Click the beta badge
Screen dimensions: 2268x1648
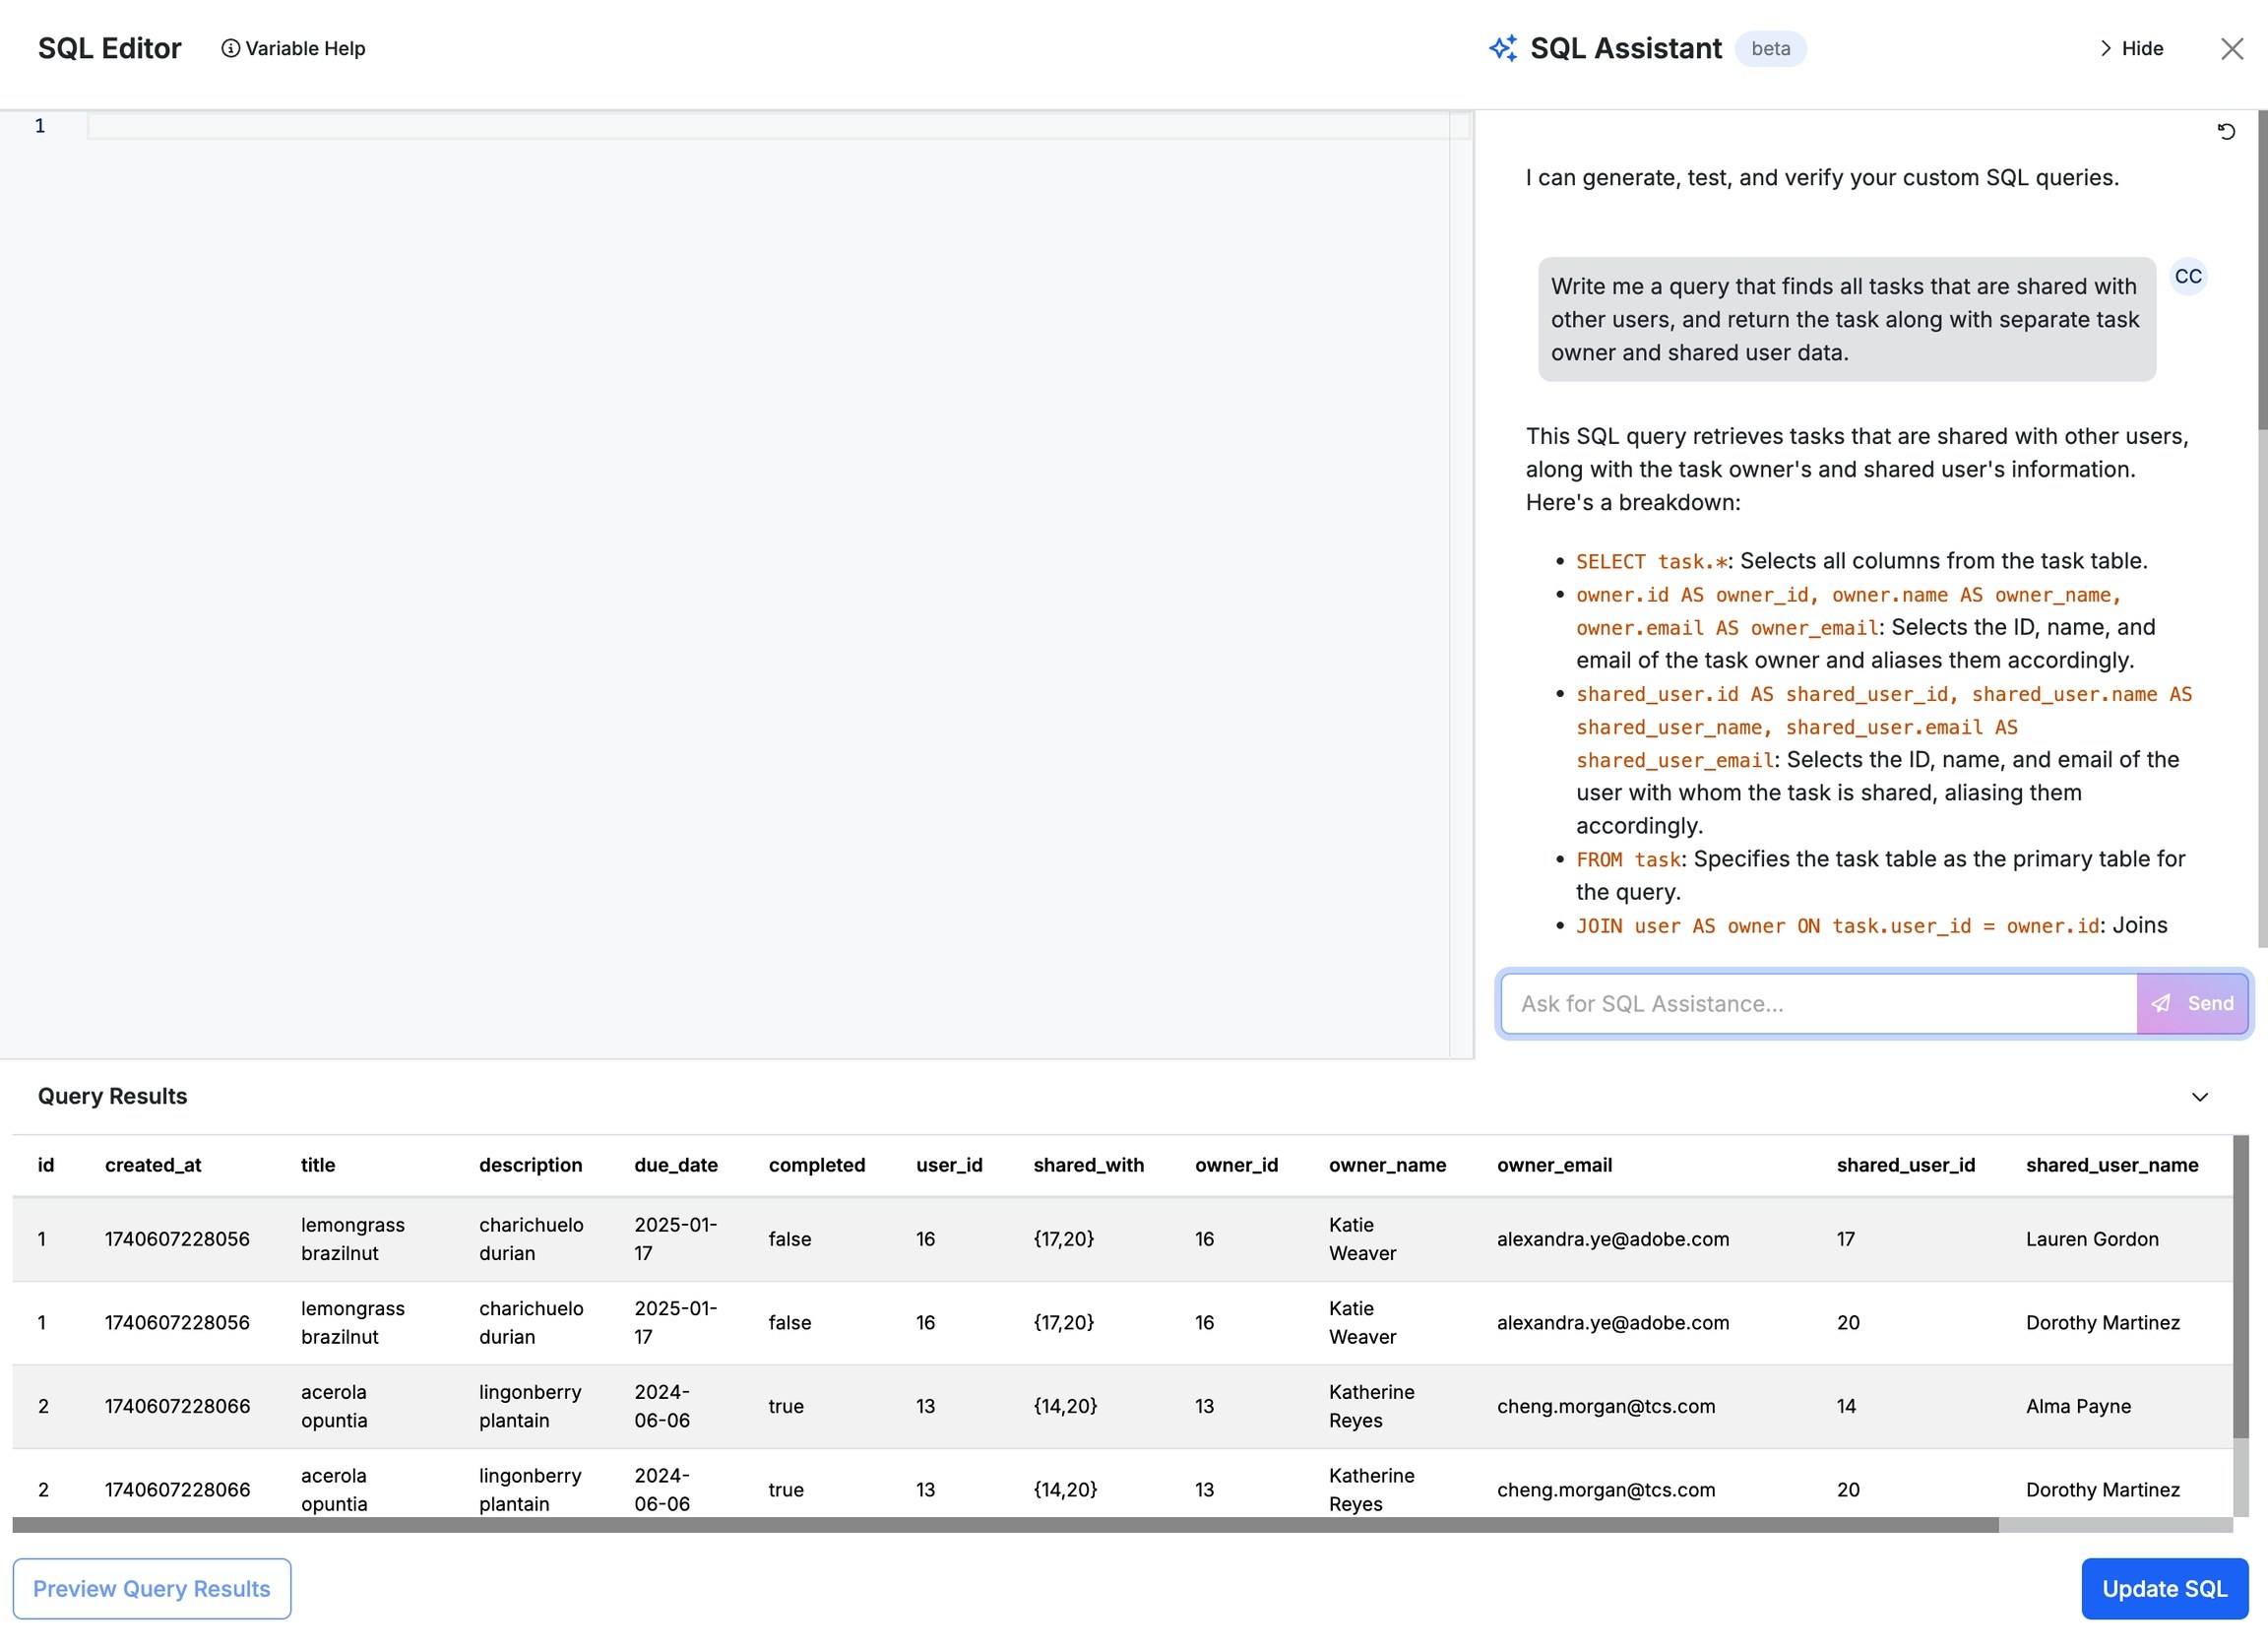click(1770, 48)
